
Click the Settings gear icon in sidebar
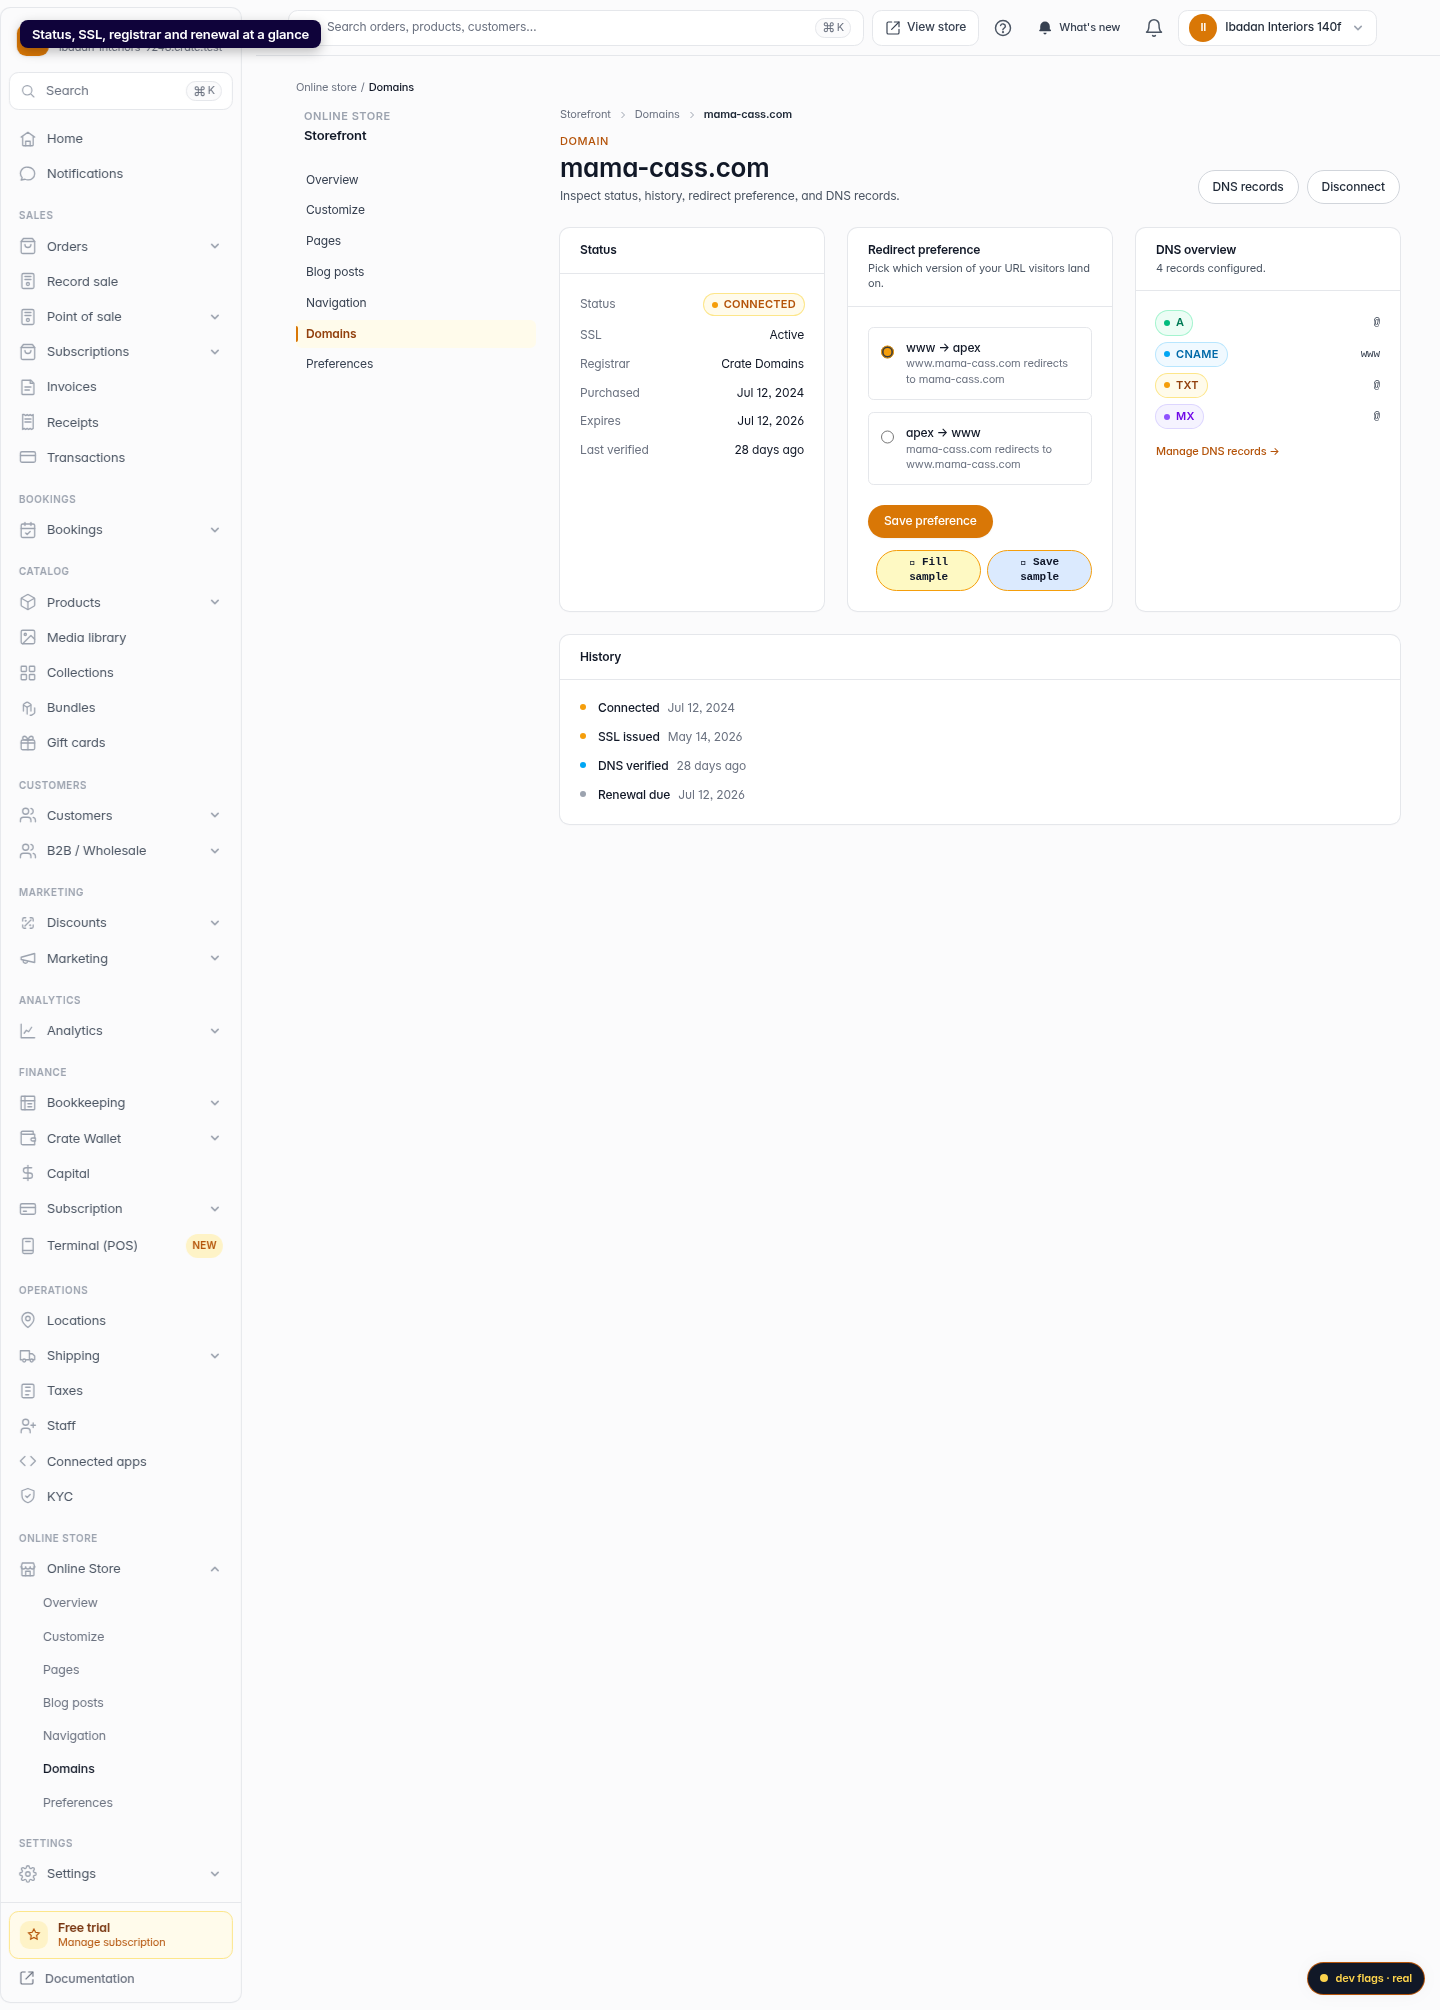28,1874
